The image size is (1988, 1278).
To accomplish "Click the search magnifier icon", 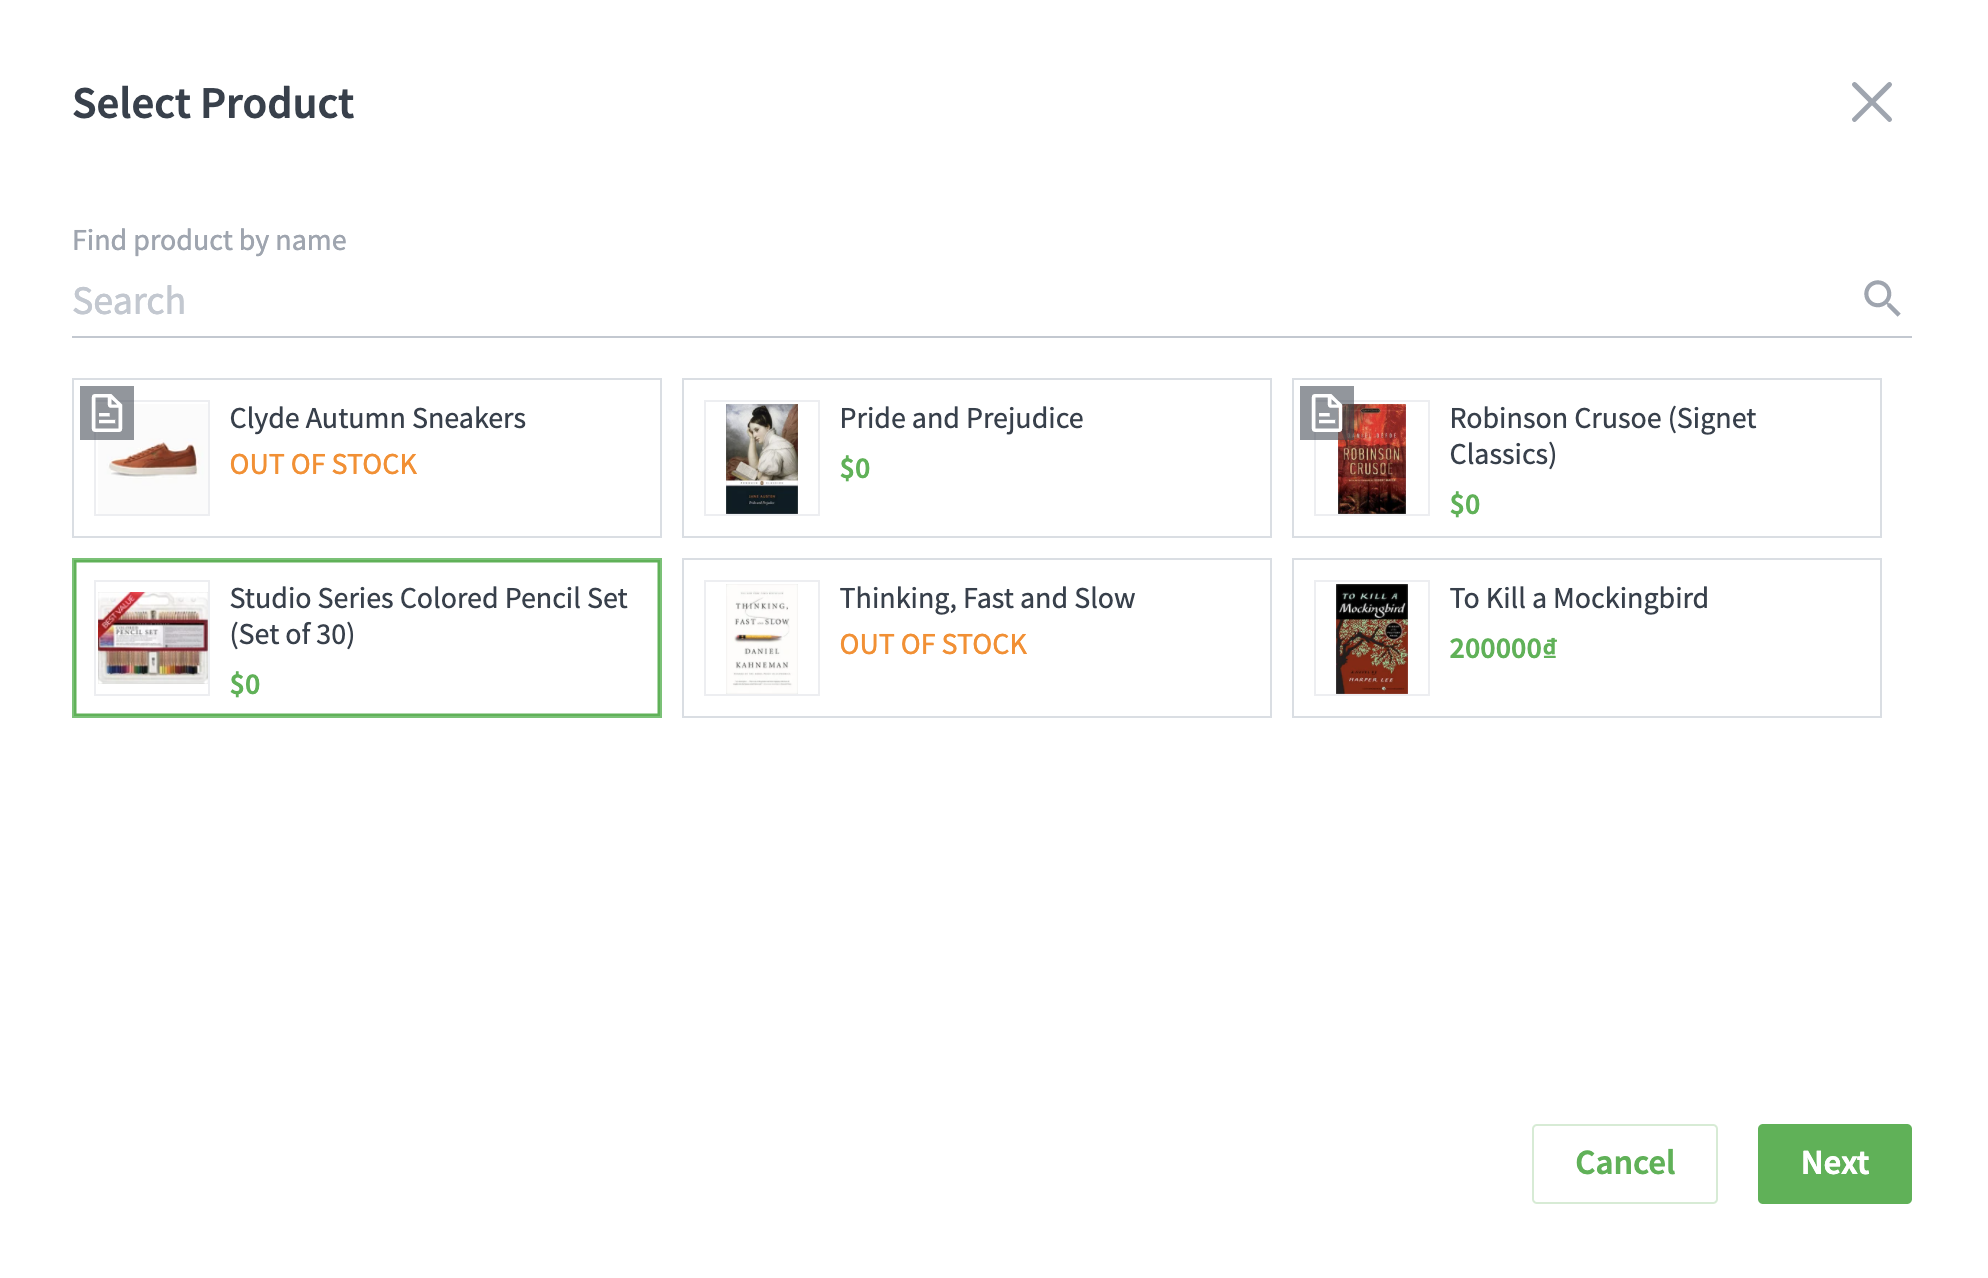I will [1881, 299].
